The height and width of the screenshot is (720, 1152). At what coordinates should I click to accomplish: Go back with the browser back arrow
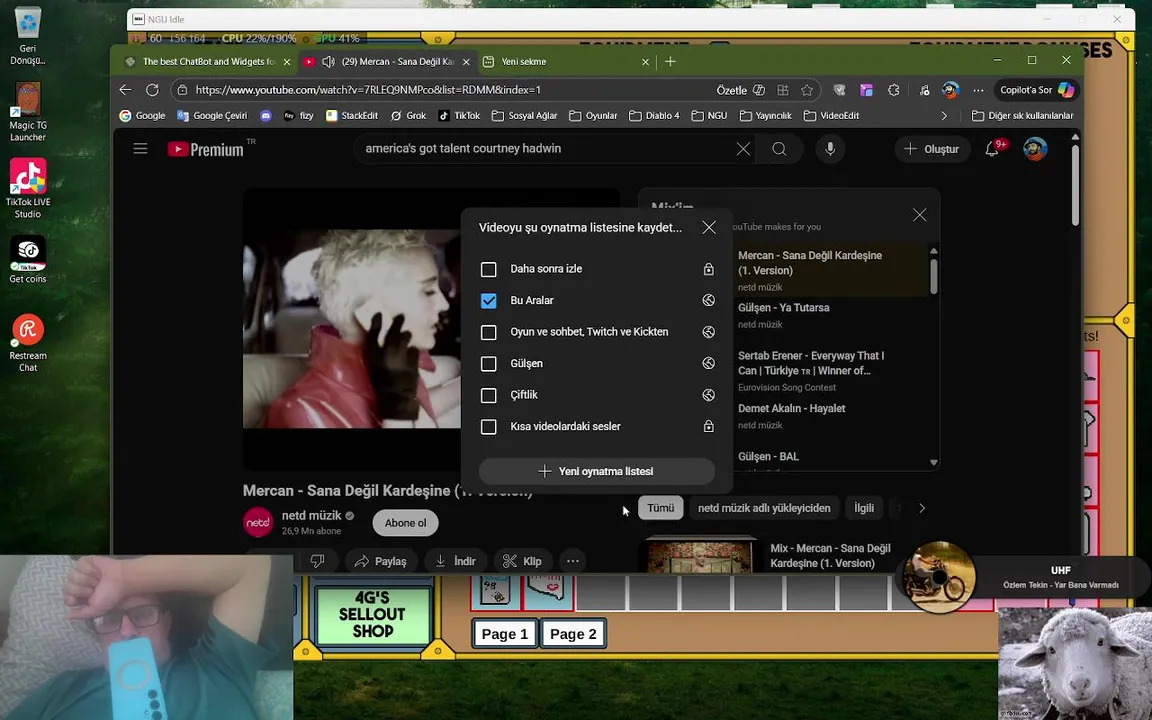(126, 90)
